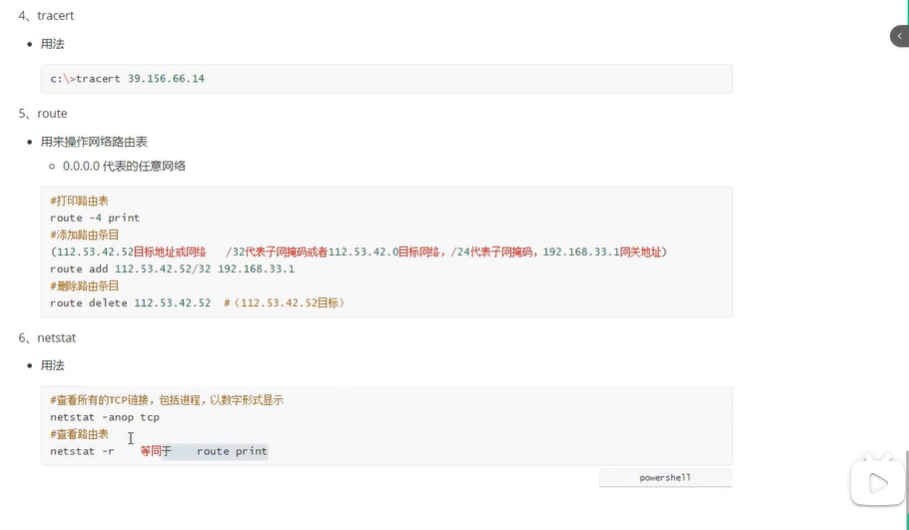This screenshot has height=530, width=909.
Task: Click the "0.0.0.0 代表的任意网络" sub-bullet
Action: point(124,166)
